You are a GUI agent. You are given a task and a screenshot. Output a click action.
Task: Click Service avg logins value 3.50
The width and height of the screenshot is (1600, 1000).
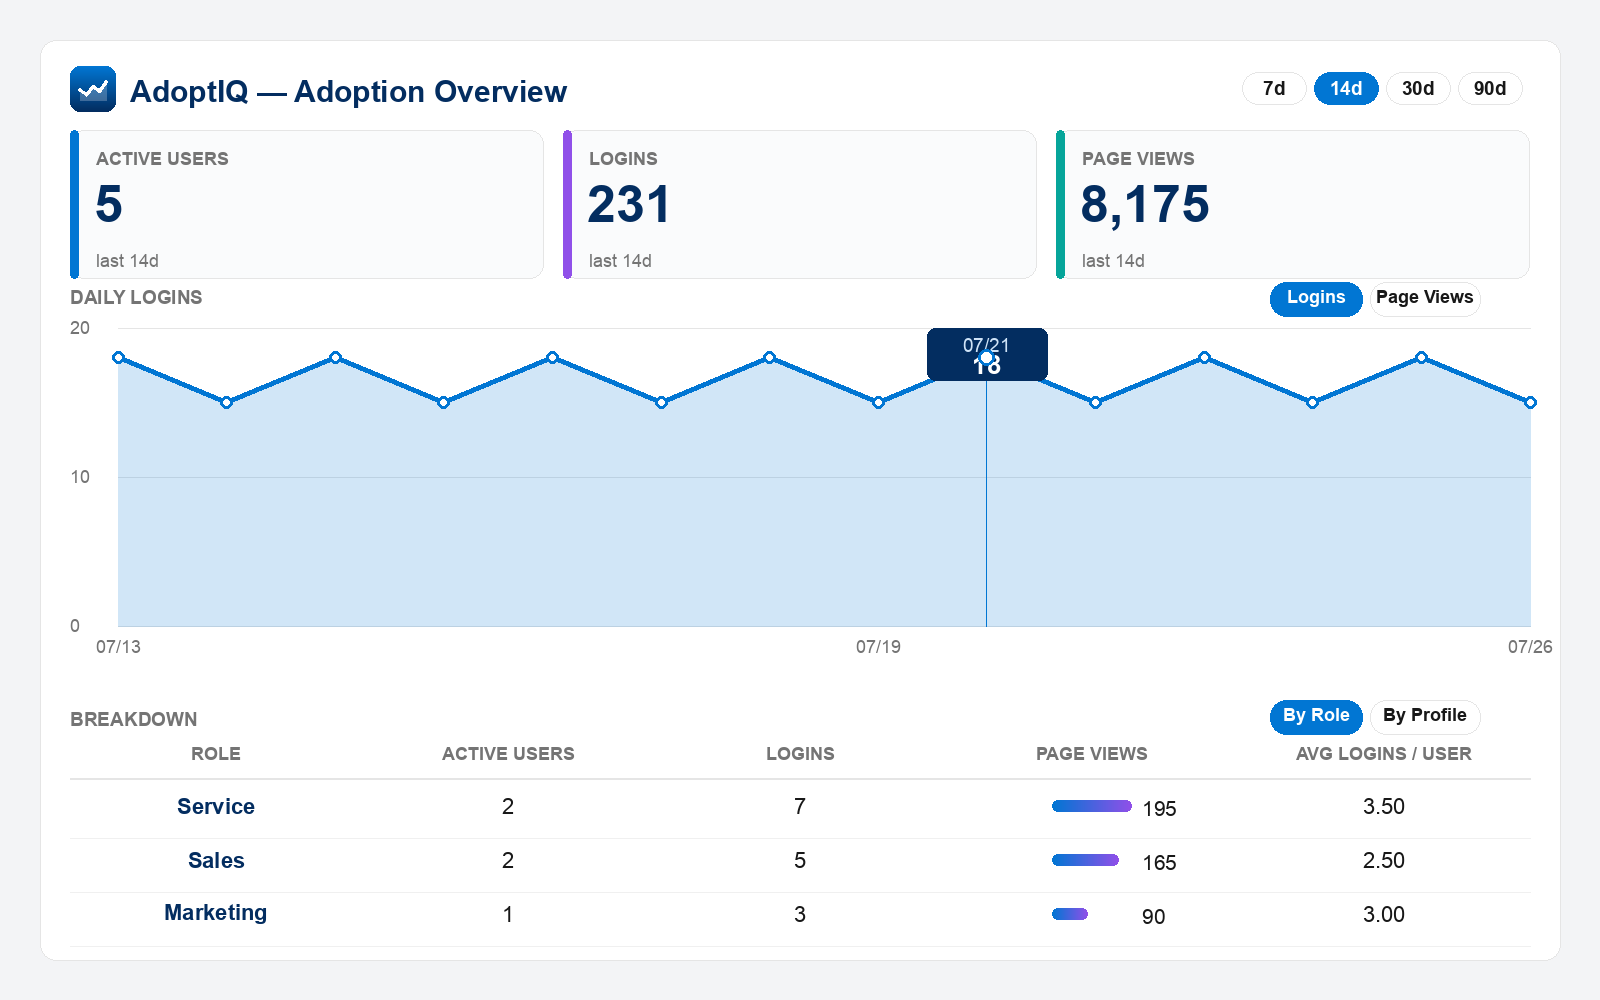pyautogui.click(x=1384, y=807)
